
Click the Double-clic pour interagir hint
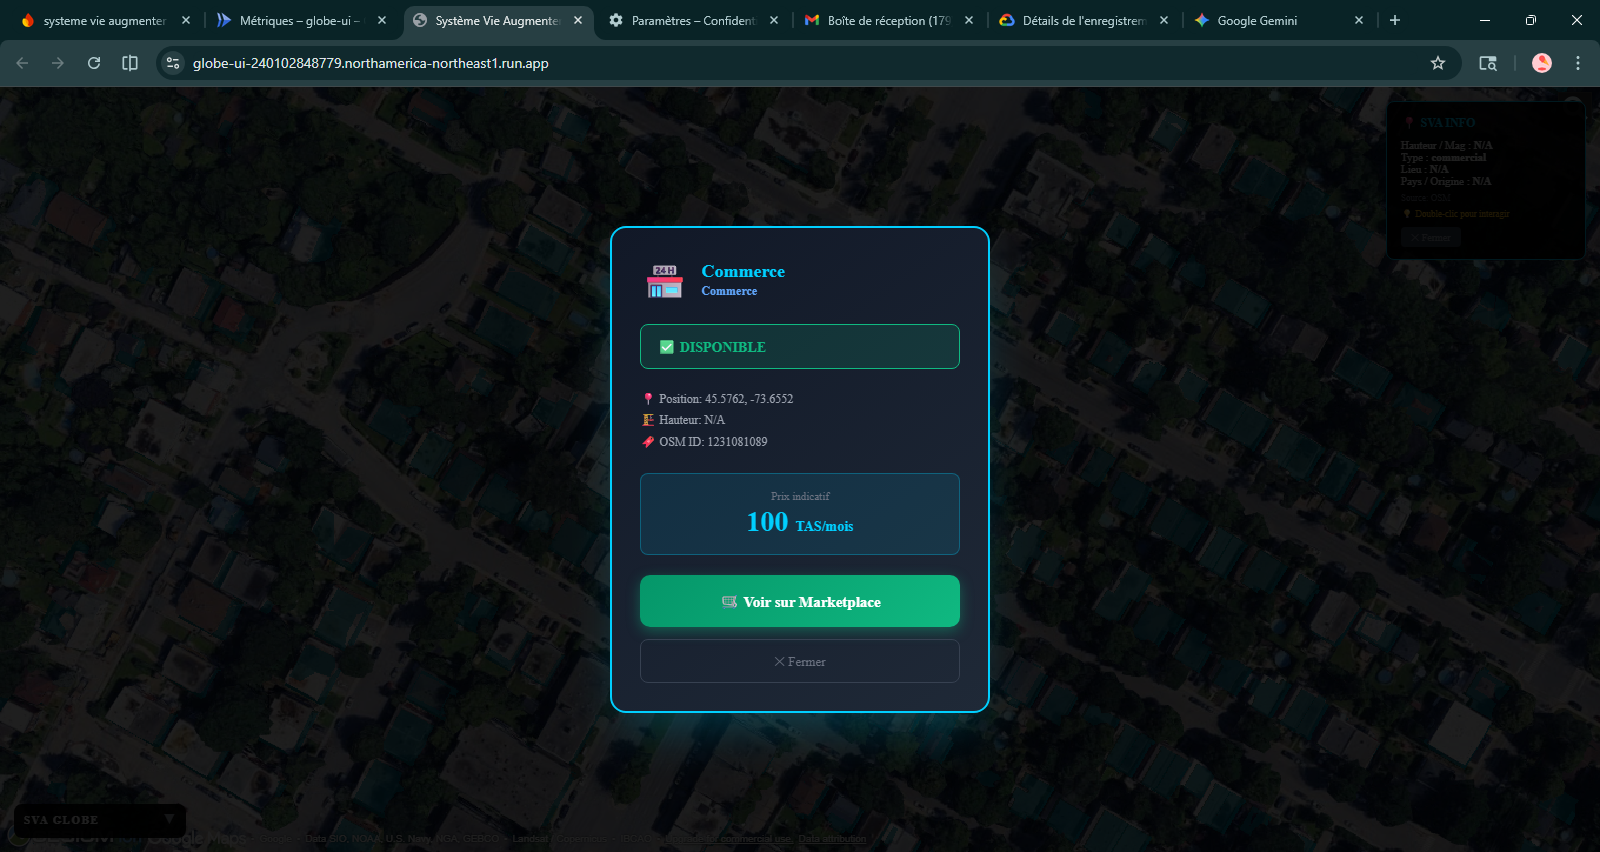pyautogui.click(x=1462, y=214)
